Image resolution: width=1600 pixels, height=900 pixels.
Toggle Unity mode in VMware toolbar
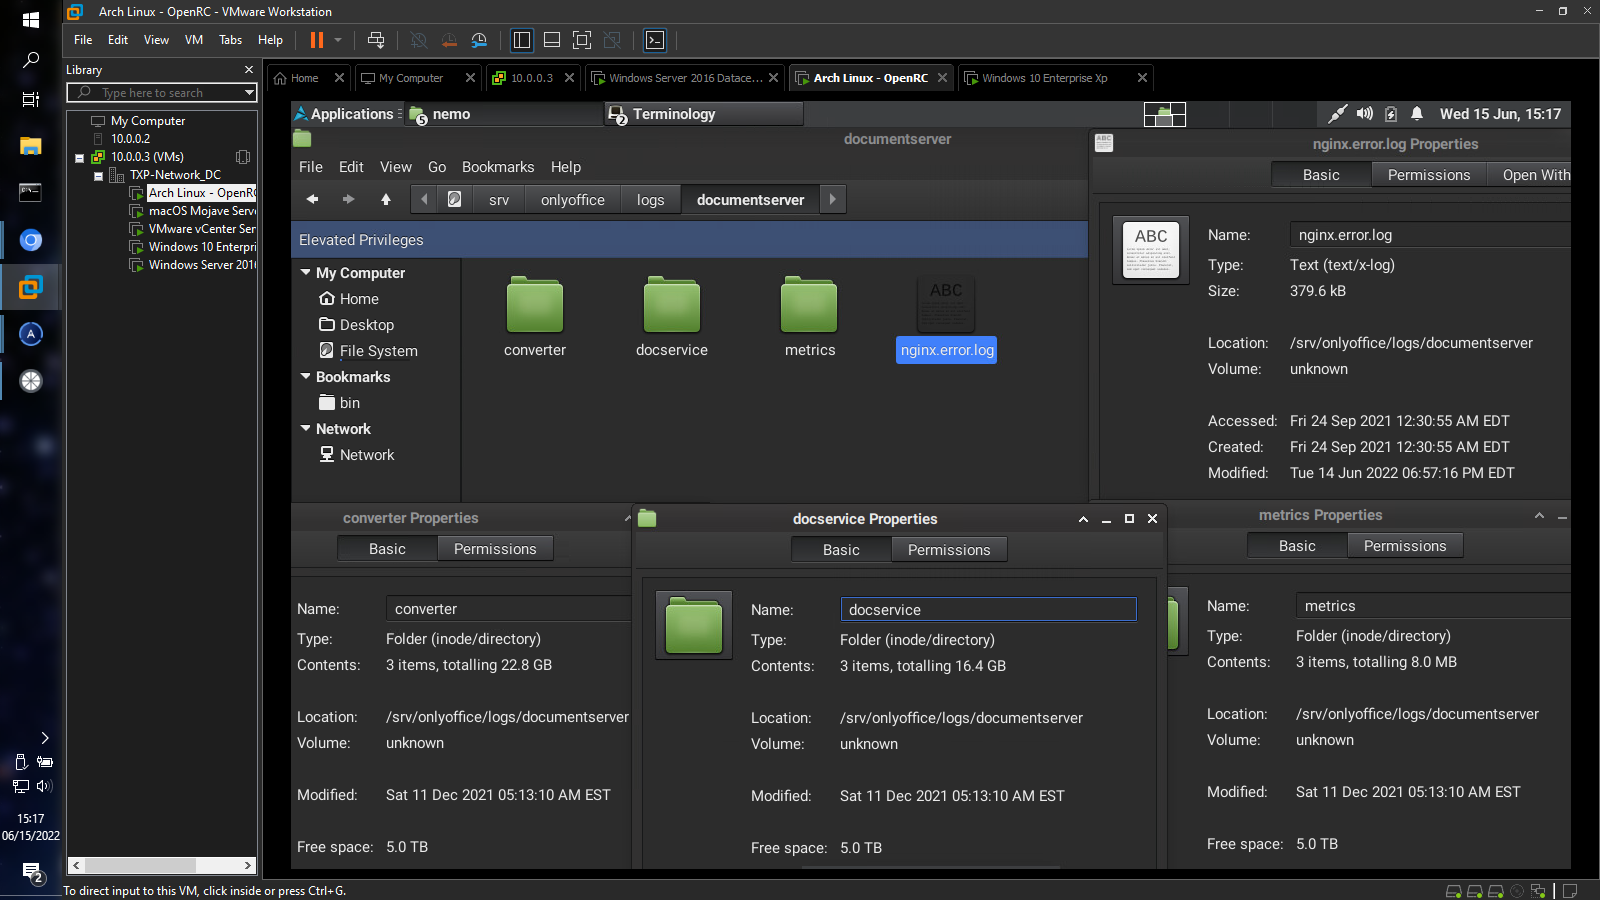[612, 40]
